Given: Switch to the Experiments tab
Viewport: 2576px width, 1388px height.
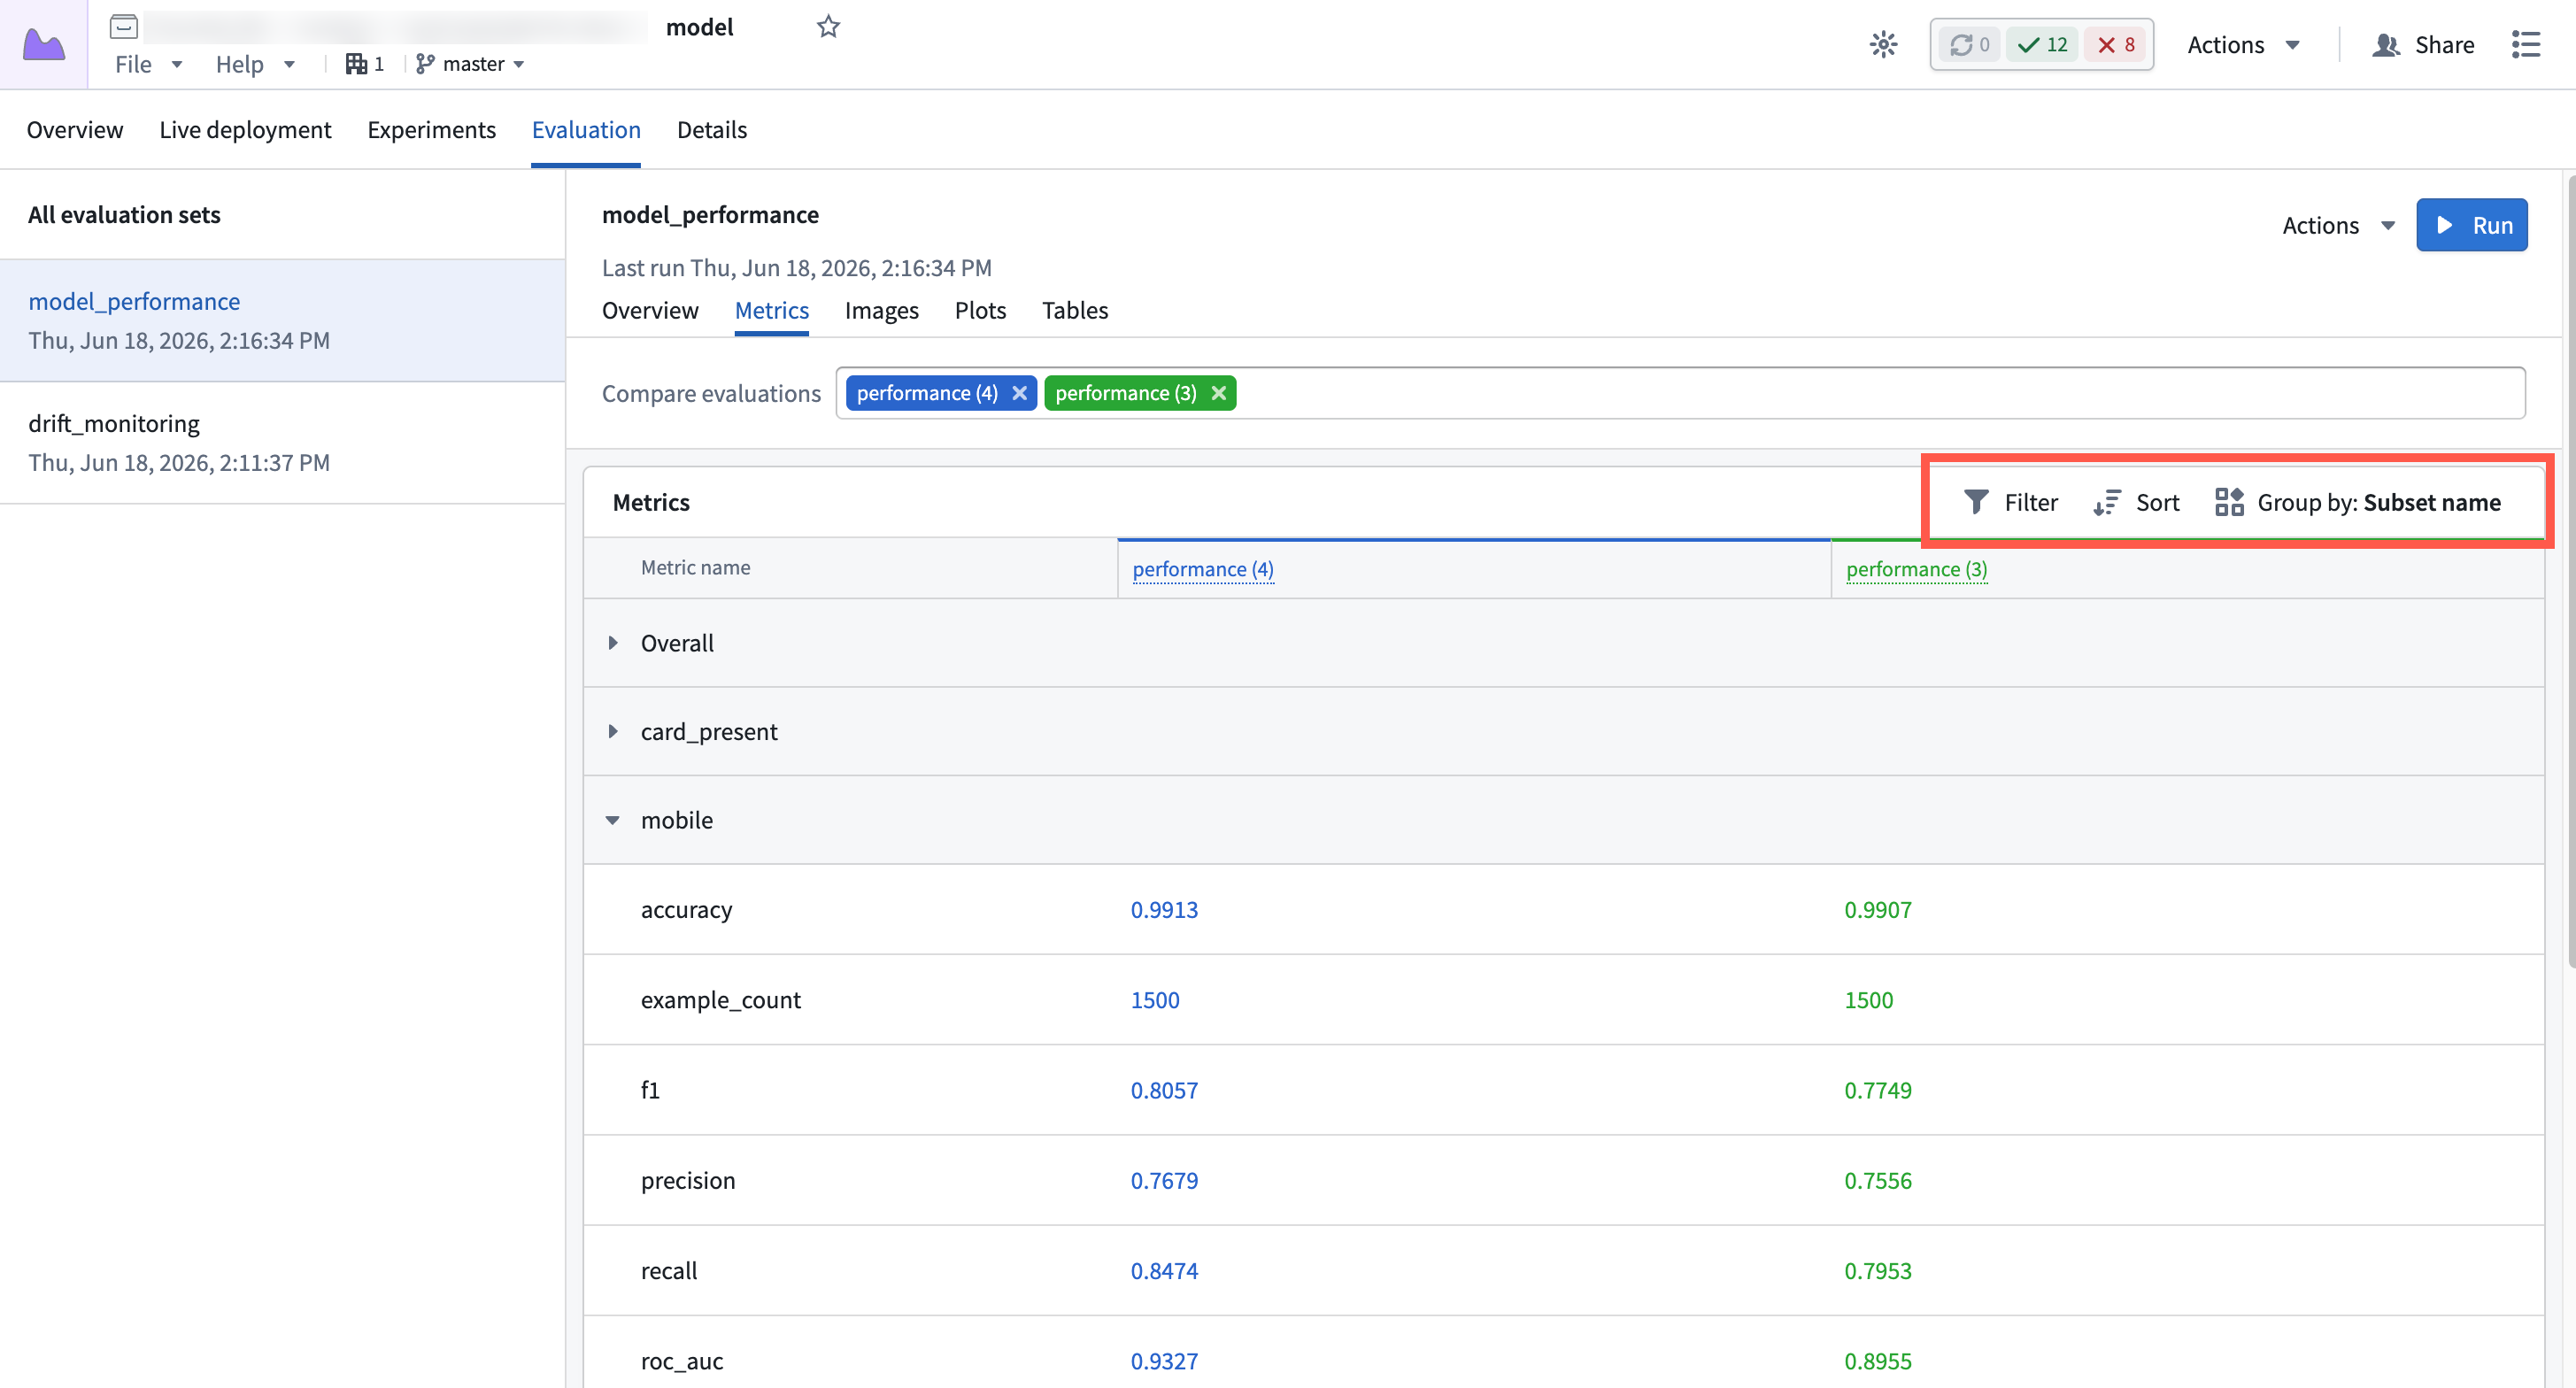Looking at the screenshot, I should pos(431,130).
